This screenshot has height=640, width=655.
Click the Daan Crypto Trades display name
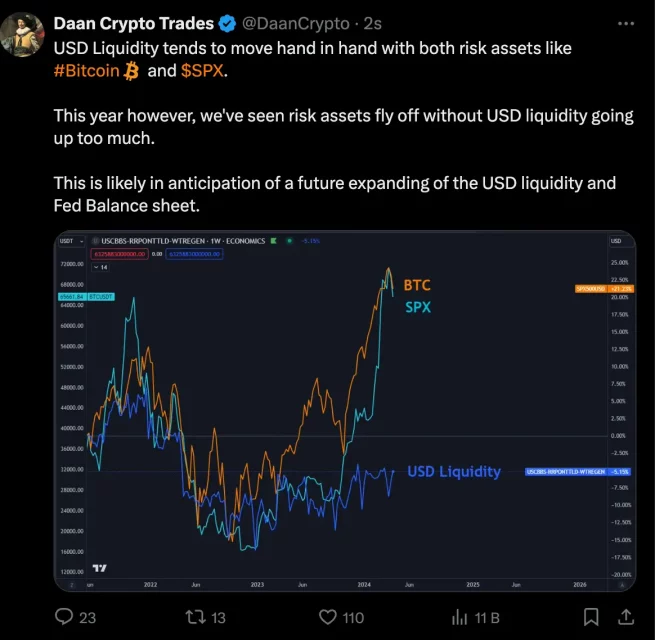click(x=134, y=23)
